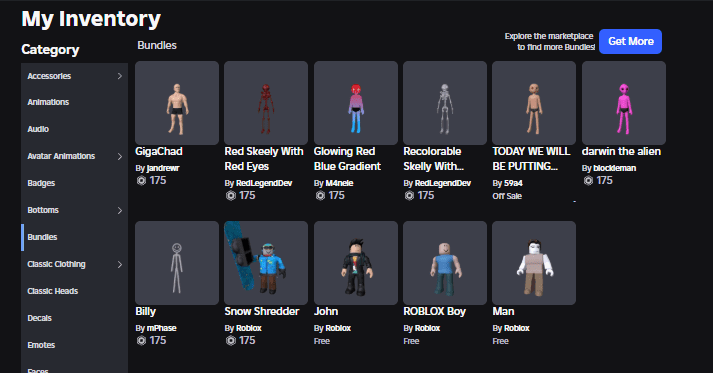The width and height of the screenshot is (713, 373).
Task: Click the Robux icon under Glowing Red Blue Gradient
Action: pos(320,196)
